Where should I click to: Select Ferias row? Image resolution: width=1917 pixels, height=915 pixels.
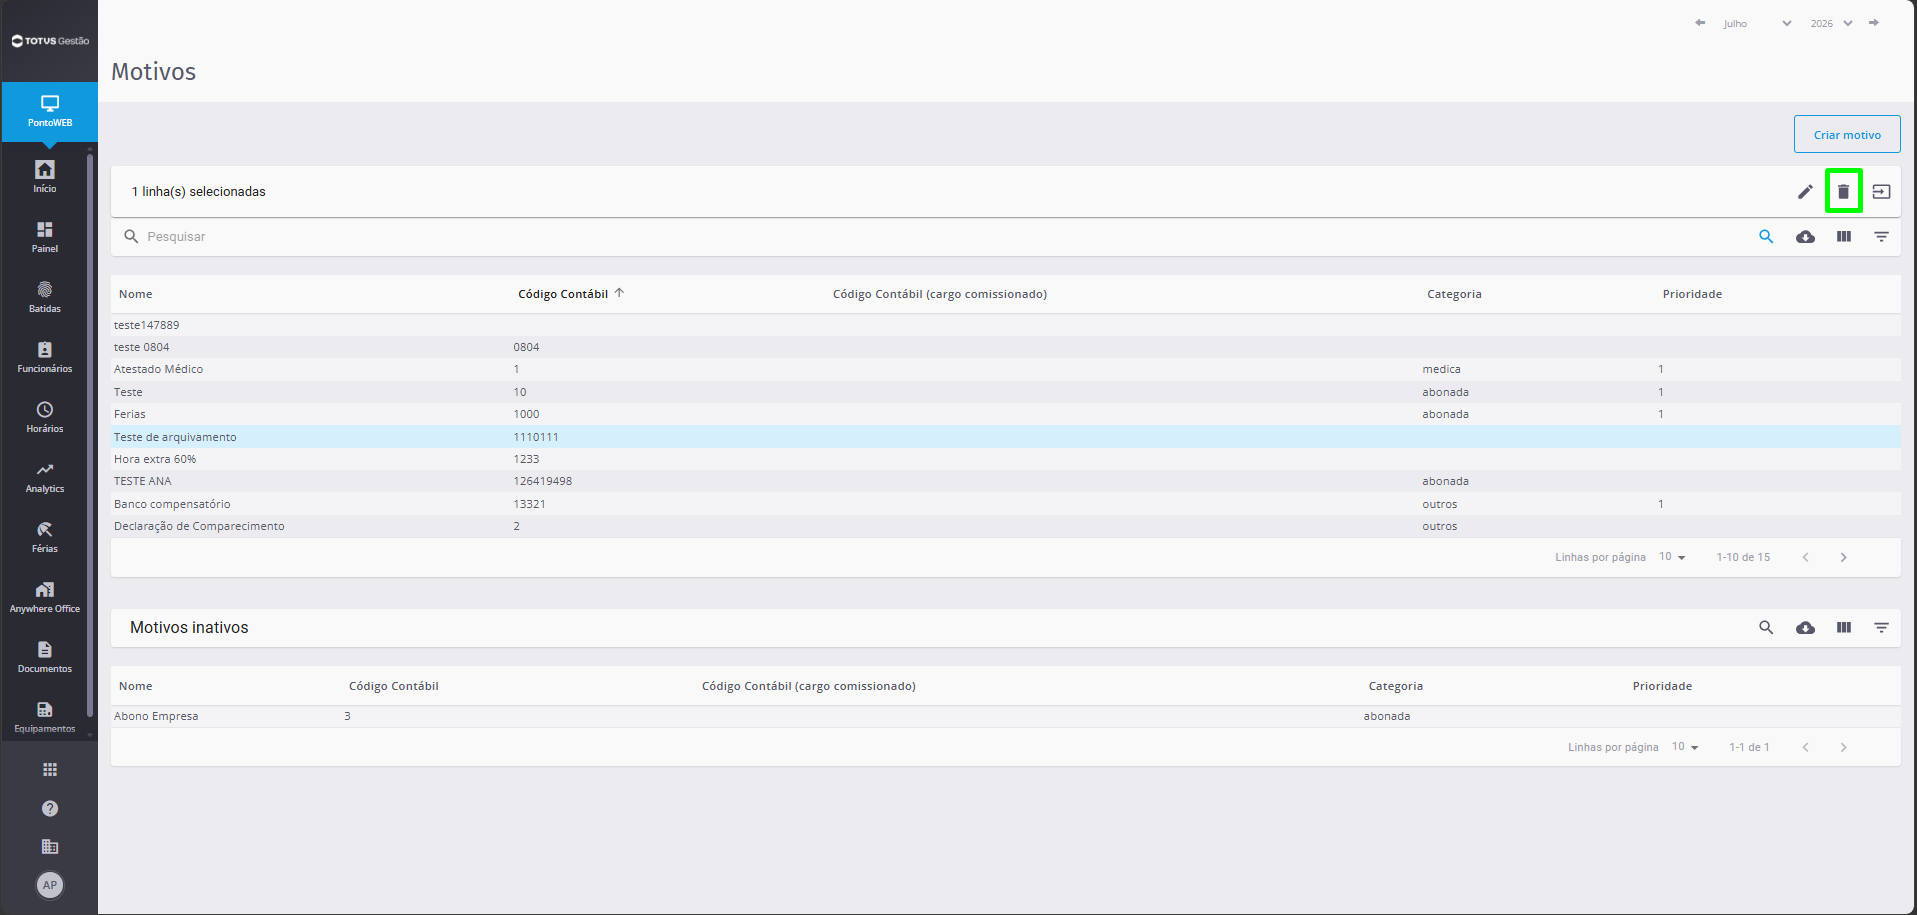click(1006, 414)
